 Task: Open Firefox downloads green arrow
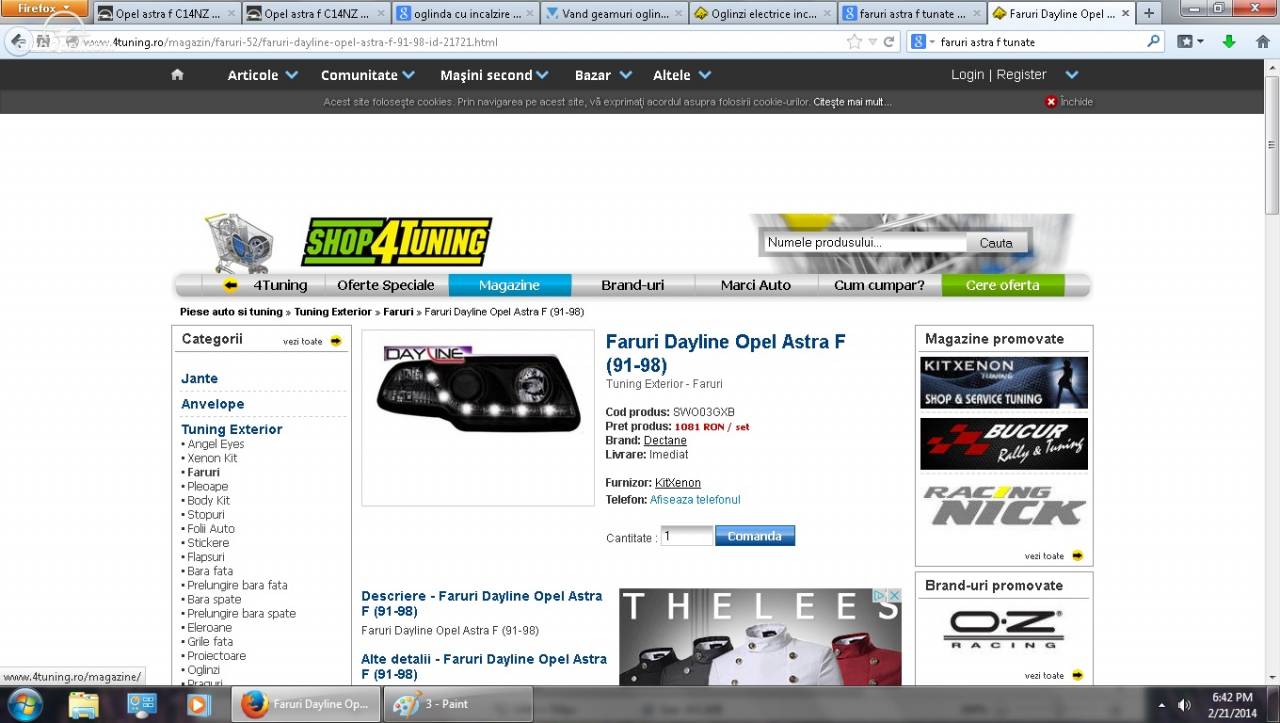(1230, 42)
